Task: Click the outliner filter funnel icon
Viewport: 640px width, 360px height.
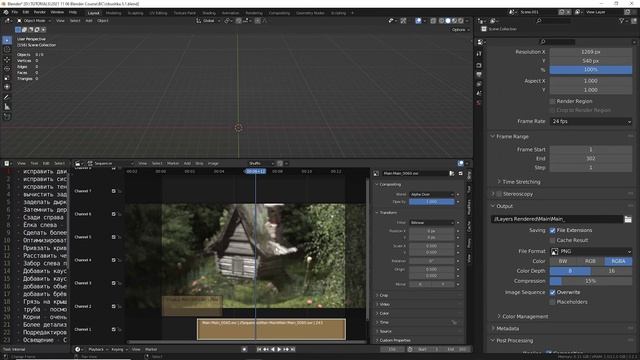Action: [x=621, y=20]
